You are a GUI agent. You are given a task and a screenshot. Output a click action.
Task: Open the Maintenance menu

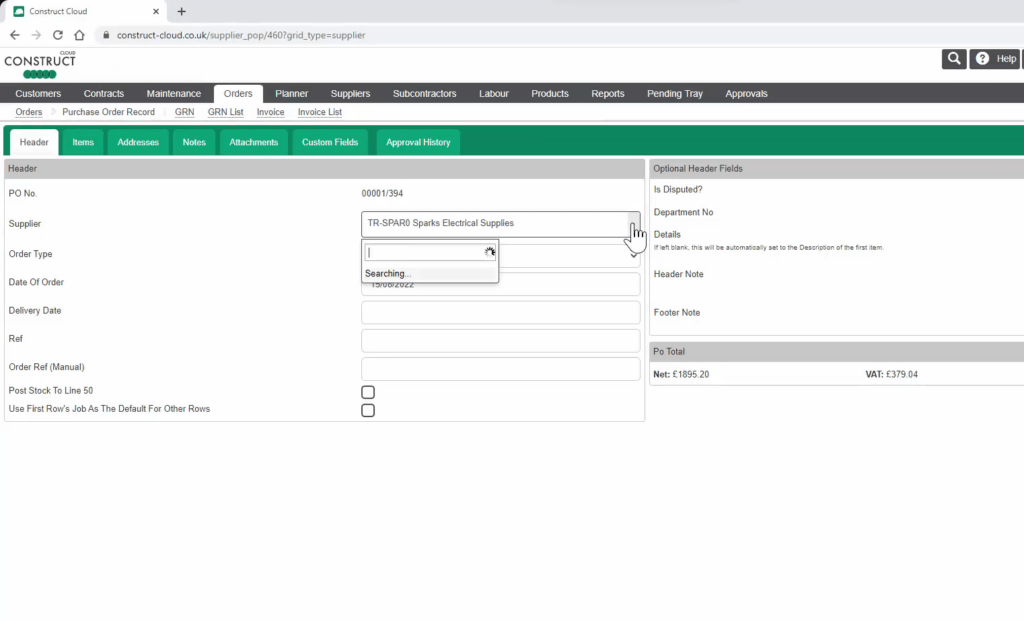[174, 93]
